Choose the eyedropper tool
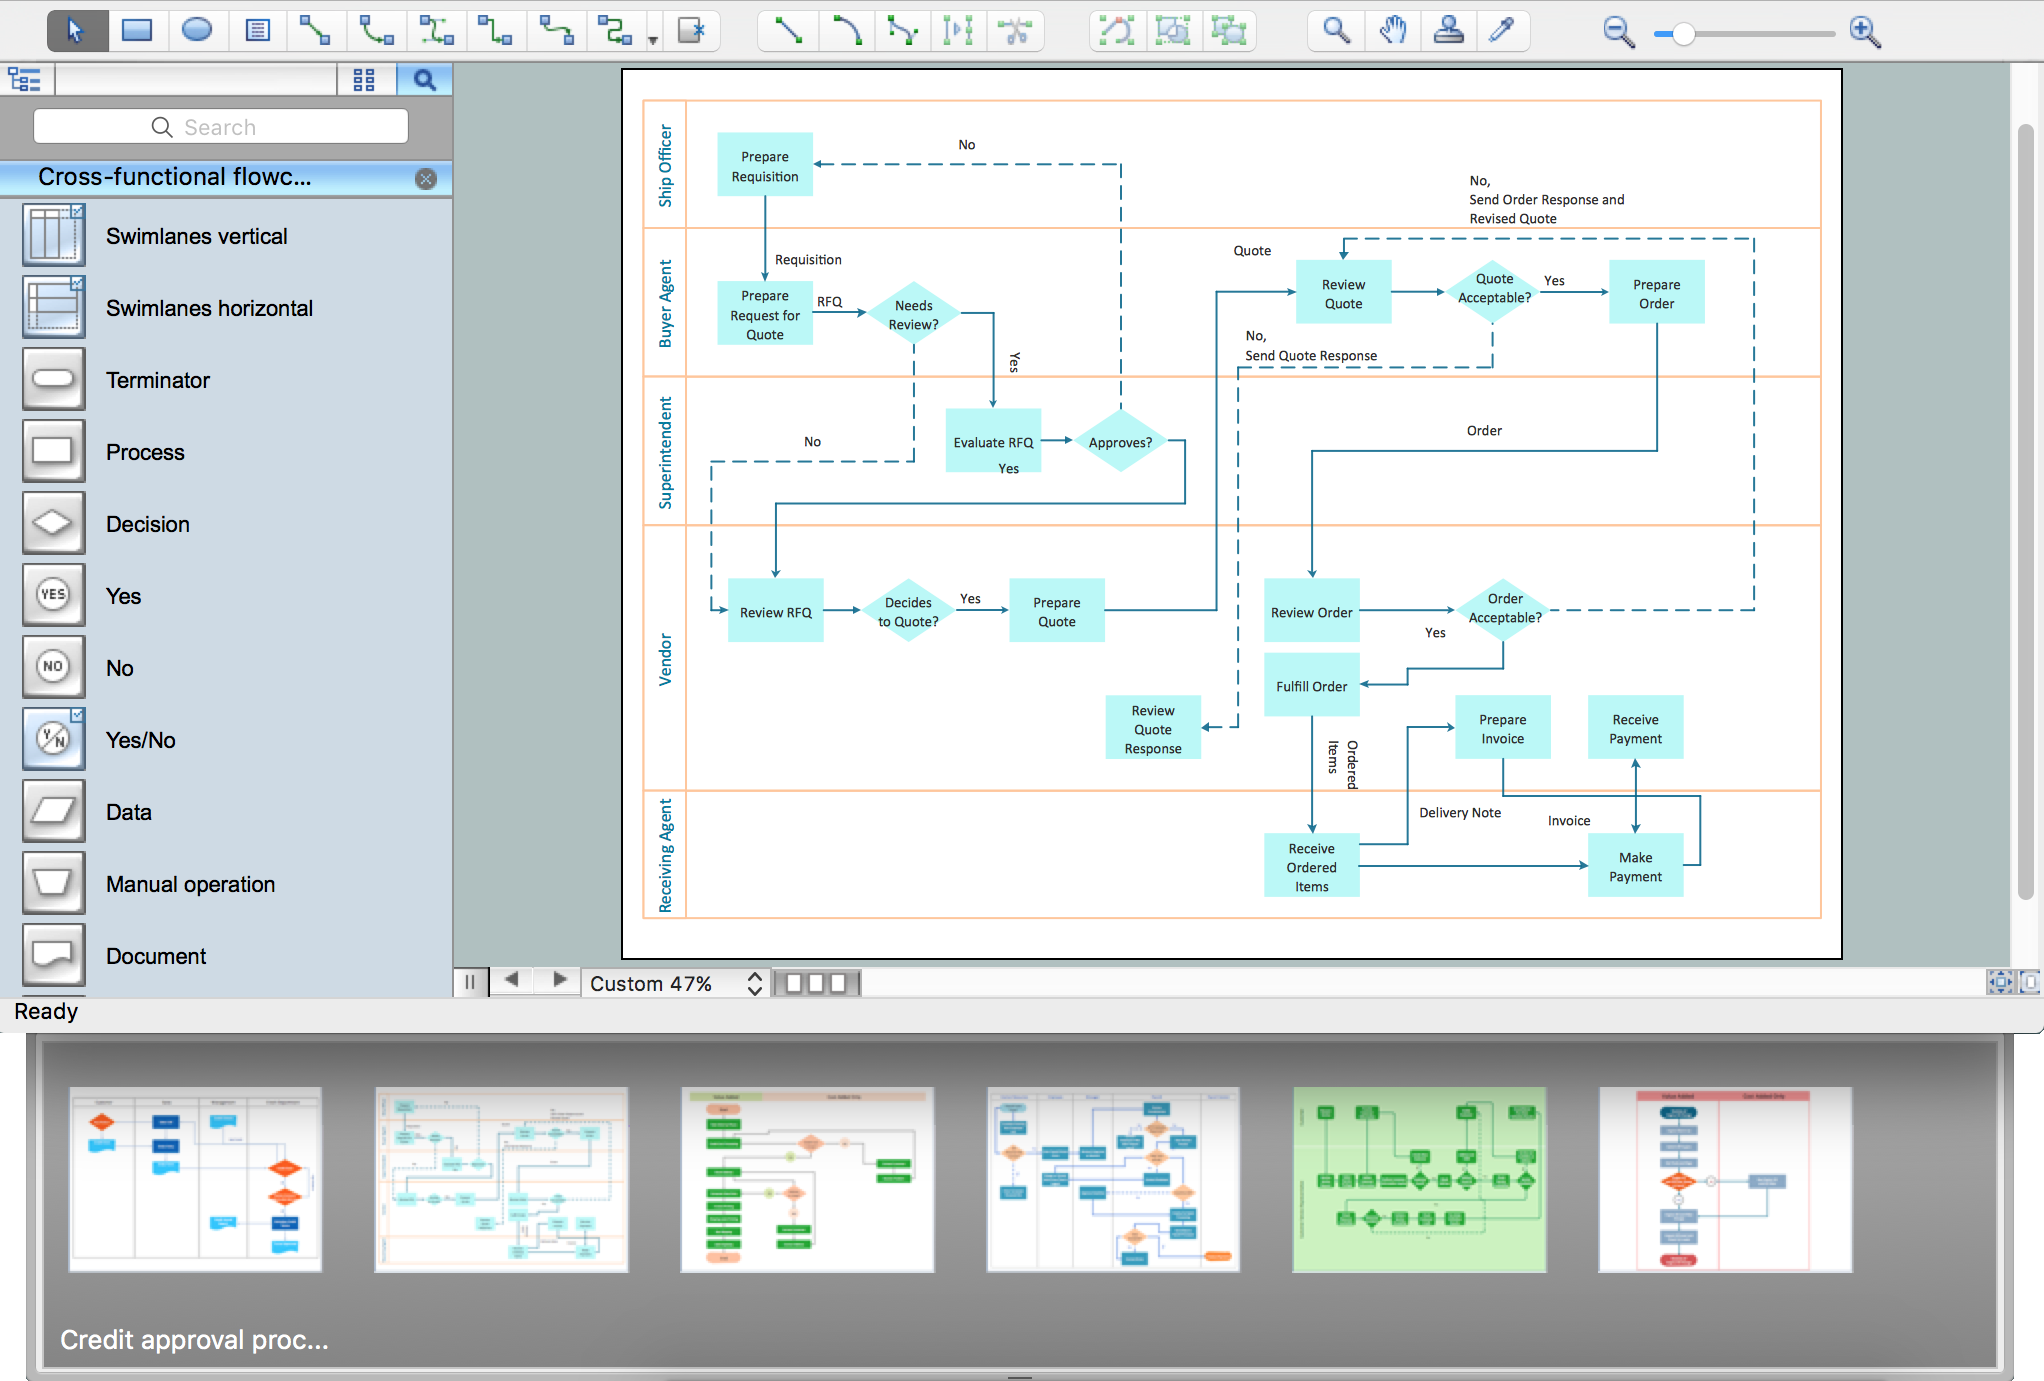The height and width of the screenshot is (1381, 2044). coord(1501,31)
